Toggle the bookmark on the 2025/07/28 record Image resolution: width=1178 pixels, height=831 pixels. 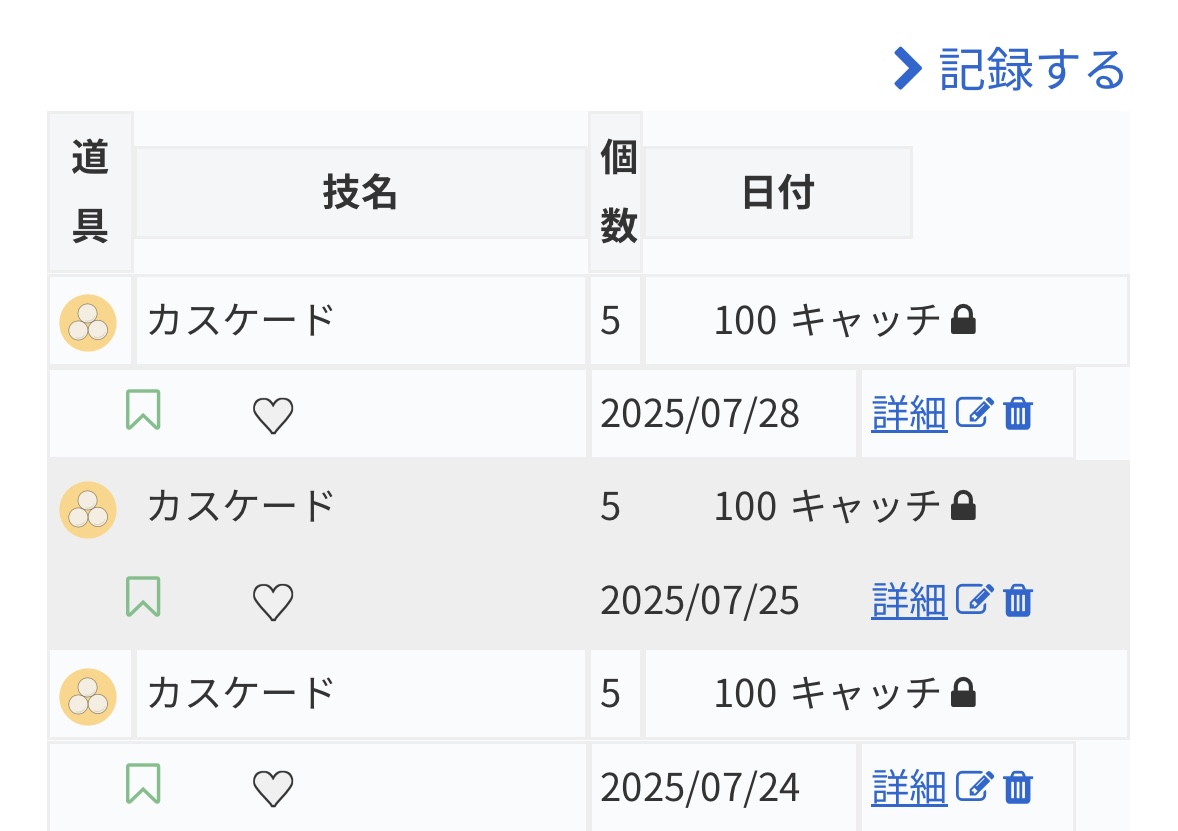[x=143, y=411]
